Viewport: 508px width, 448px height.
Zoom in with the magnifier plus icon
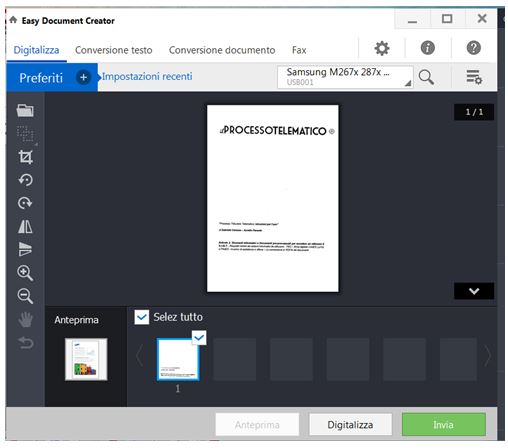(25, 273)
